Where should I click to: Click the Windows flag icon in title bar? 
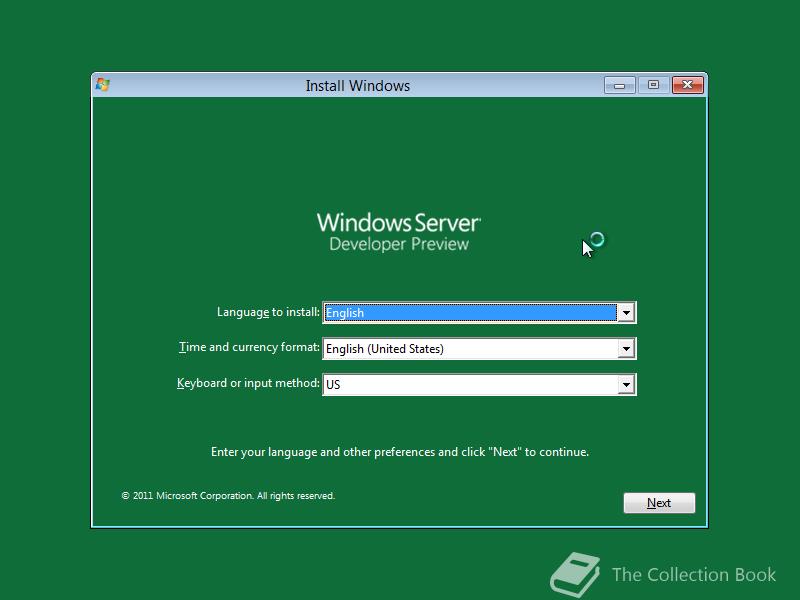(x=103, y=85)
